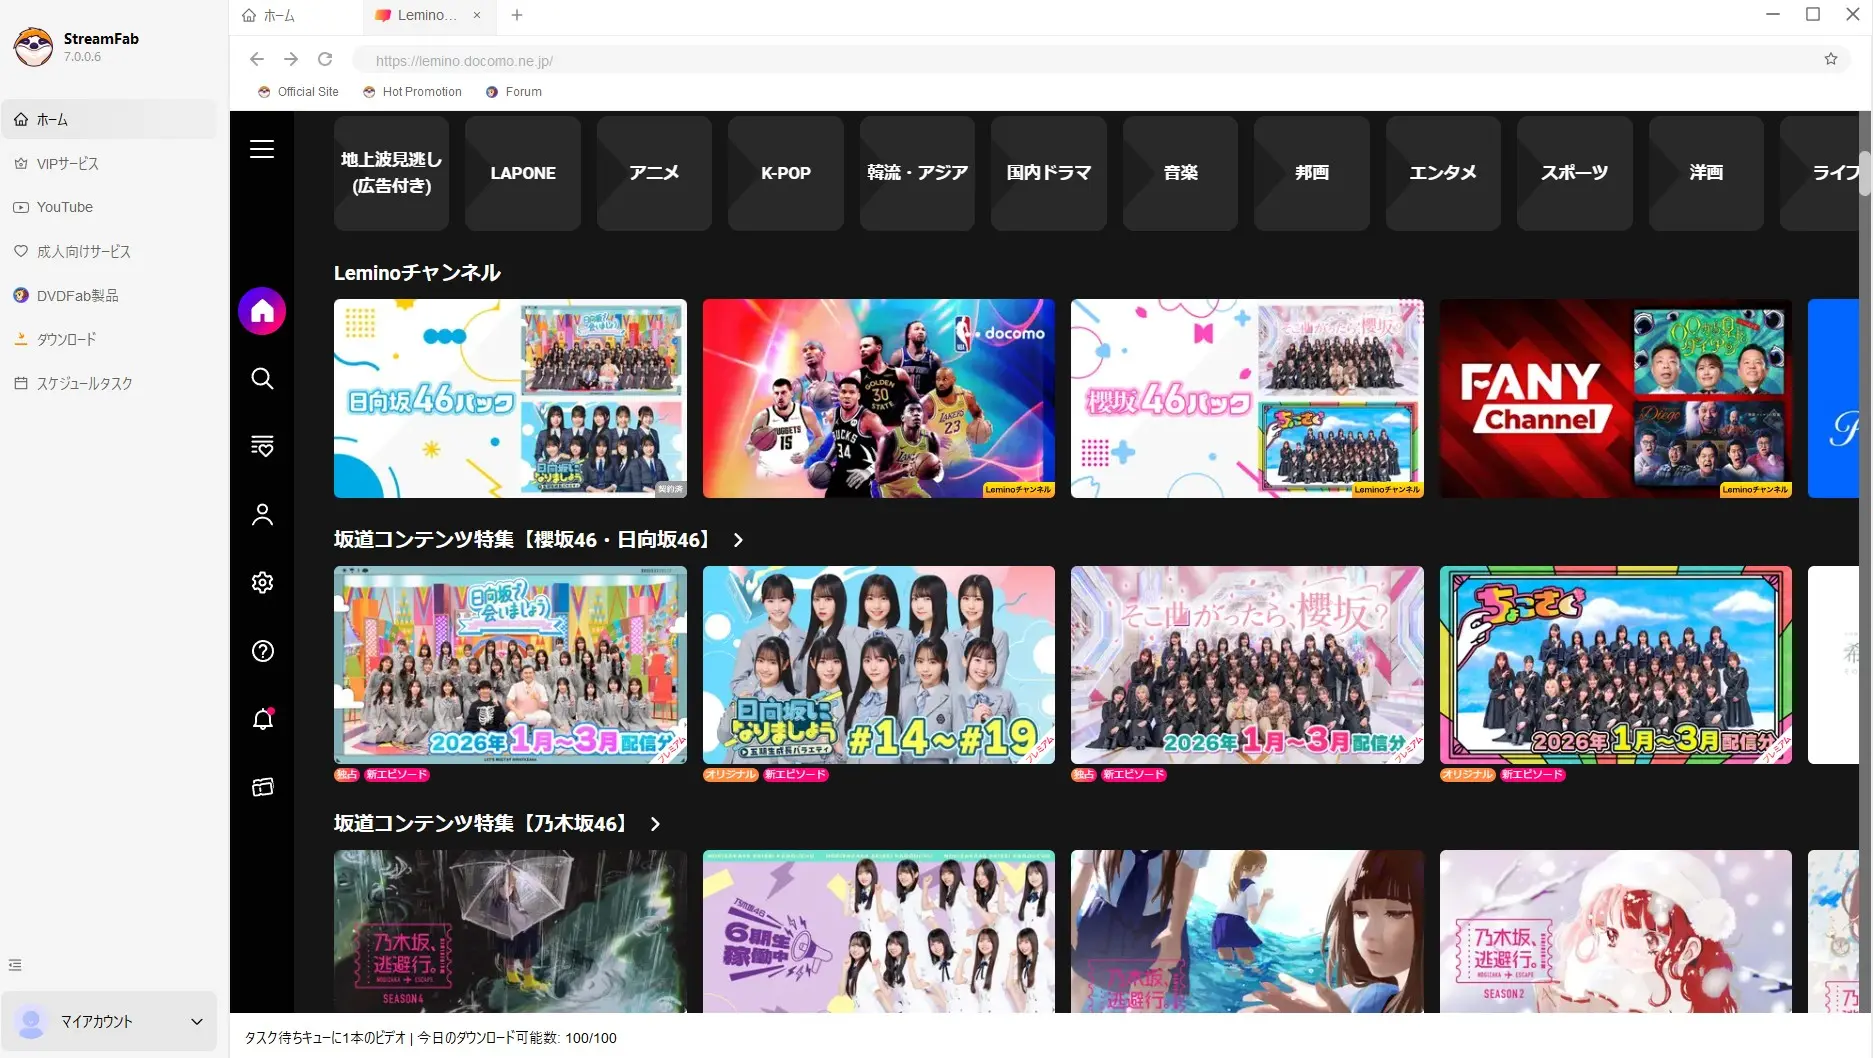Expand 坂道コンテンツ特集【櫻坂46・日向坂46】 chevron

738,540
